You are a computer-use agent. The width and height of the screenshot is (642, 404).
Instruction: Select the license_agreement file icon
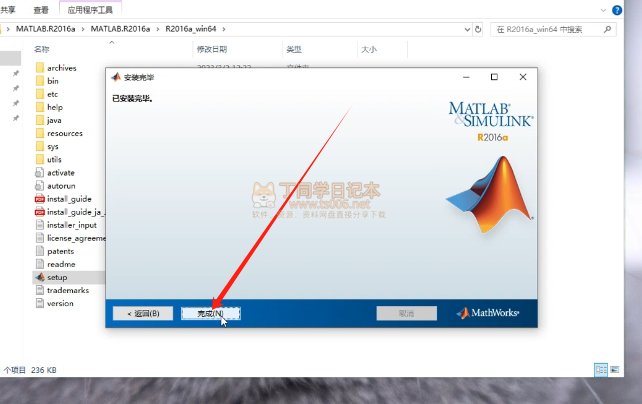pos(40,238)
